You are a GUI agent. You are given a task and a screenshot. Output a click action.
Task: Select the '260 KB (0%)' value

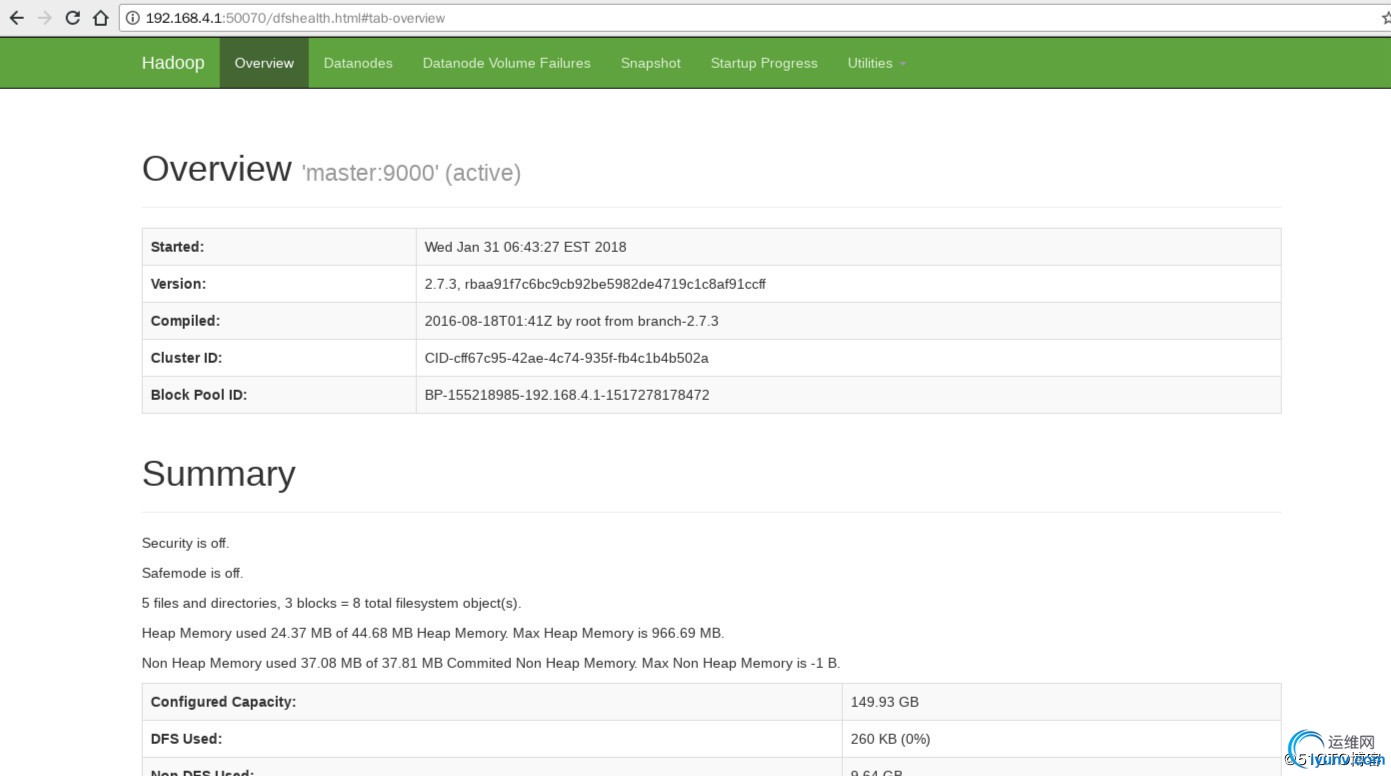890,739
